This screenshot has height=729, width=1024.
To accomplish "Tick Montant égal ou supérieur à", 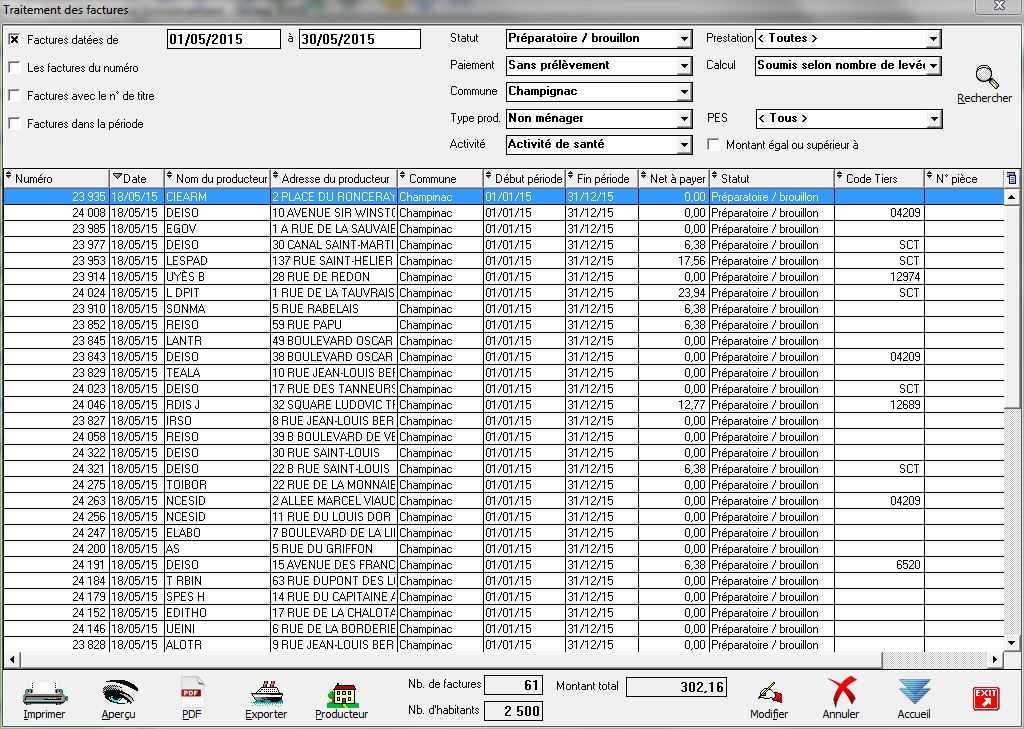I will click(x=713, y=145).
